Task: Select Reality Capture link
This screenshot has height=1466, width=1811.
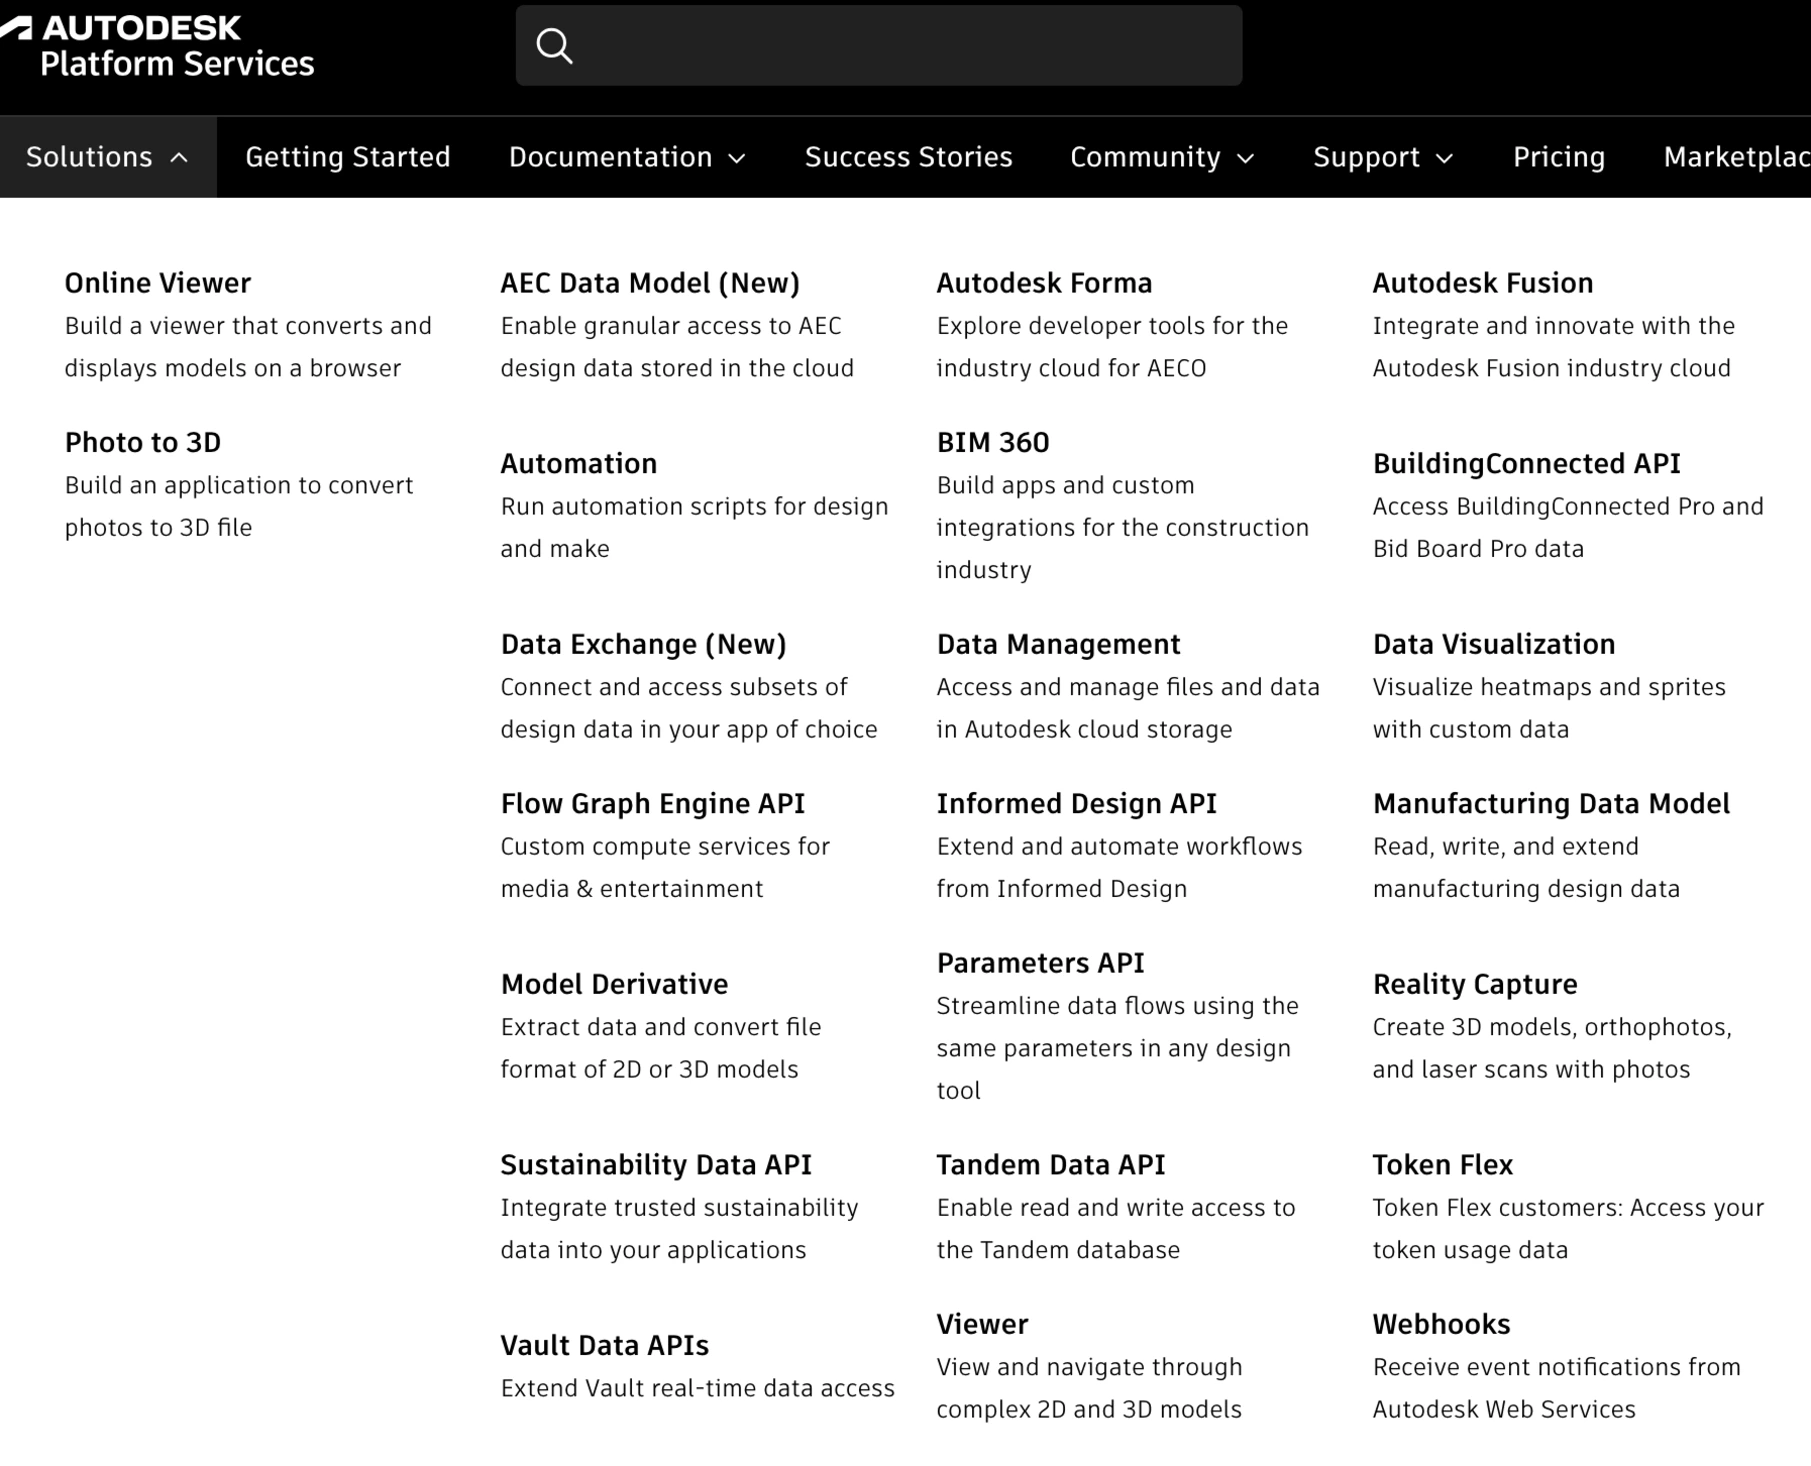Action: pyautogui.click(x=1475, y=984)
